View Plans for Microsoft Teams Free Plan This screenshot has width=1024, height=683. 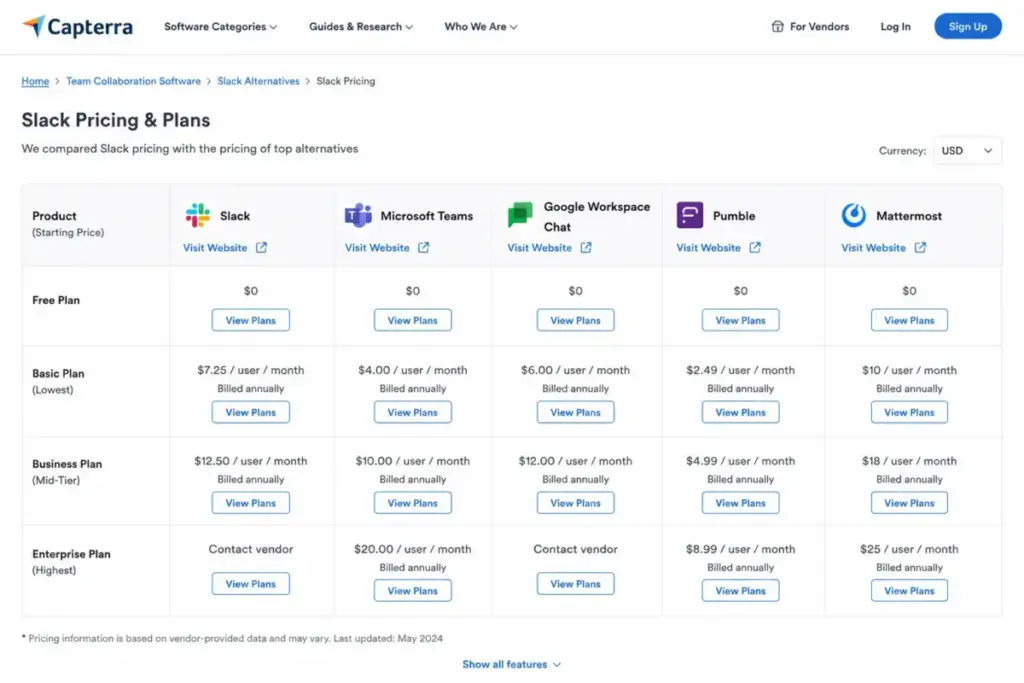click(413, 320)
